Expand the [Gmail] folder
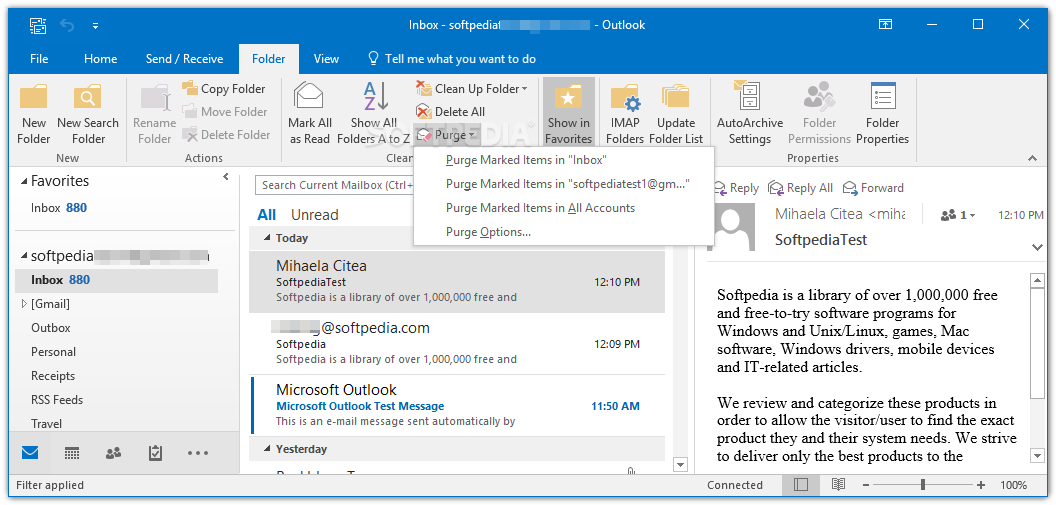The width and height of the screenshot is (1056, 505). [x=24, y=304]
